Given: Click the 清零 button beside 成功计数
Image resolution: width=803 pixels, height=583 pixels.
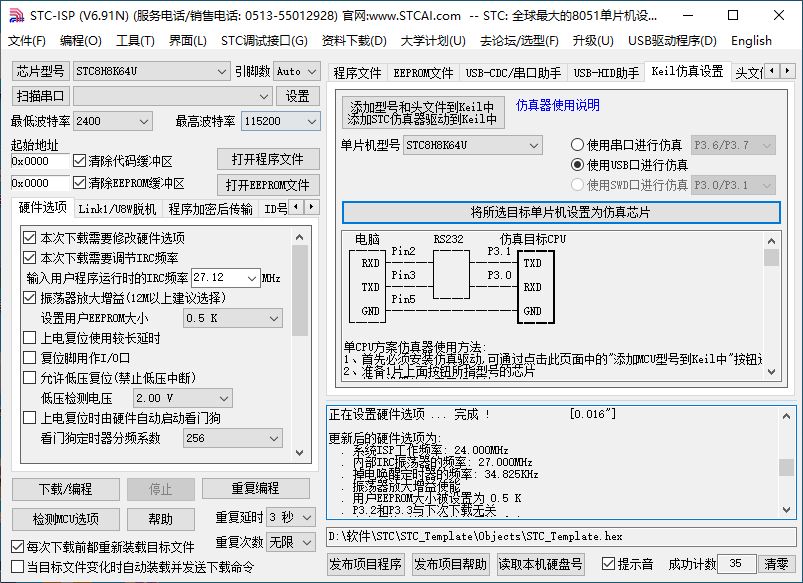Looking at the screenshot, I should [776, 564].
